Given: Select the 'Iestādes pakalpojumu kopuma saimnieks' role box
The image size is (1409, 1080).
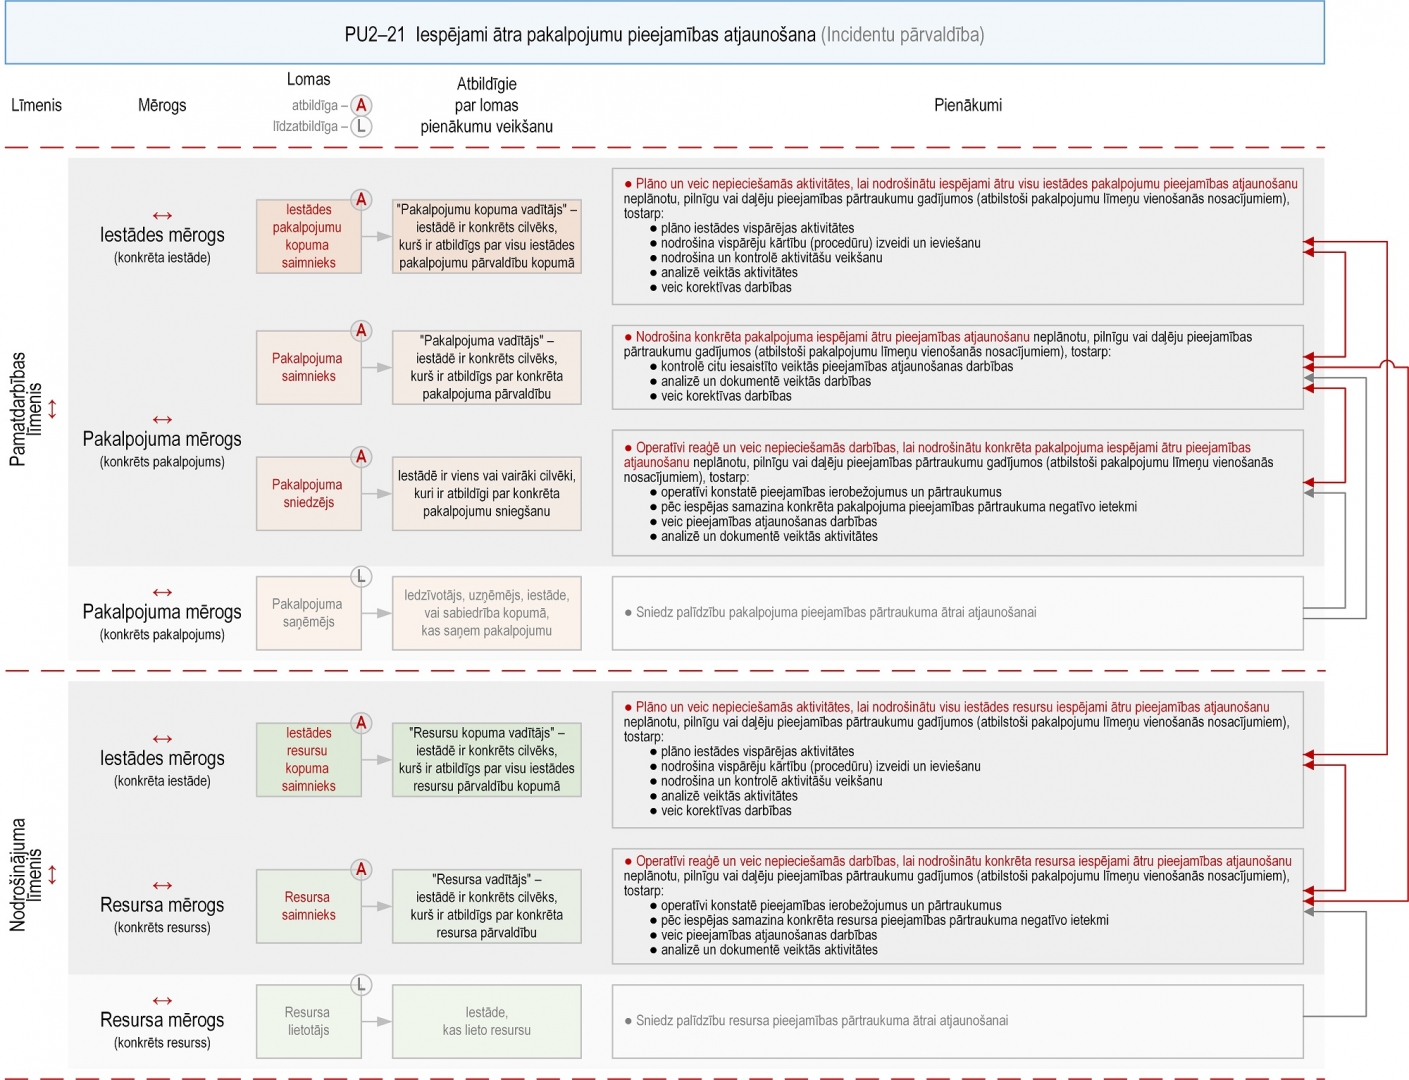Looking at the screenshot, I should click(x=308, y=237).
